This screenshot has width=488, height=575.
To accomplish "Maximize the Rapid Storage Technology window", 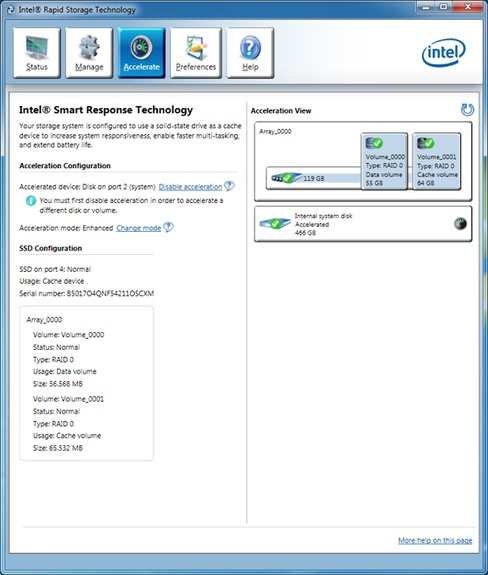I will point(443,7).
